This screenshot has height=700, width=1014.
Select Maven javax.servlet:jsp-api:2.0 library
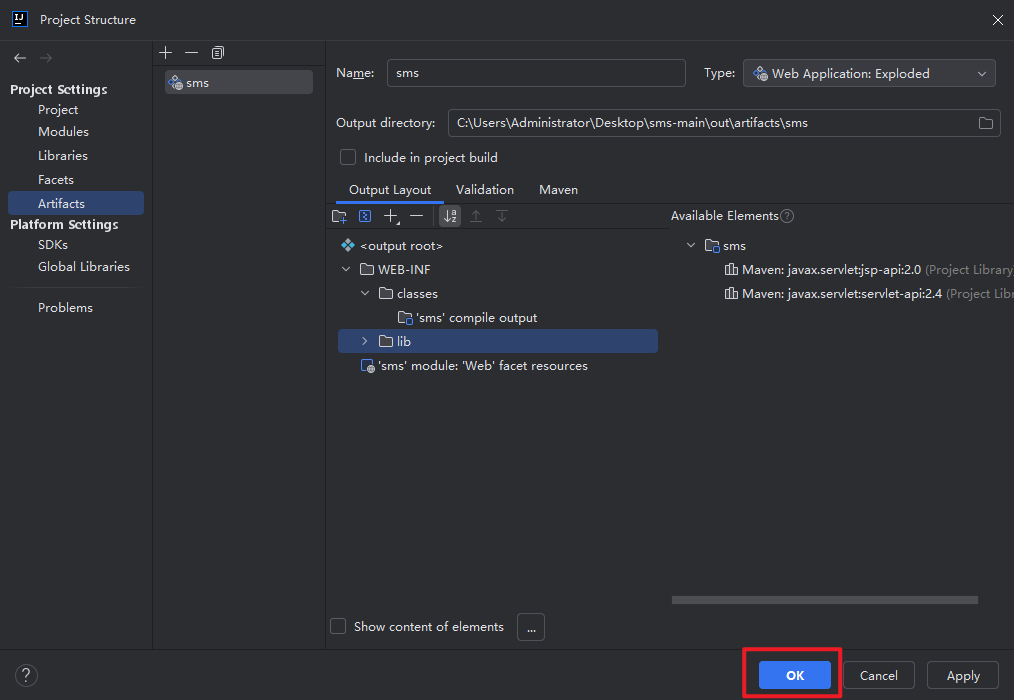pyautogui.click(x=868, y=270)
